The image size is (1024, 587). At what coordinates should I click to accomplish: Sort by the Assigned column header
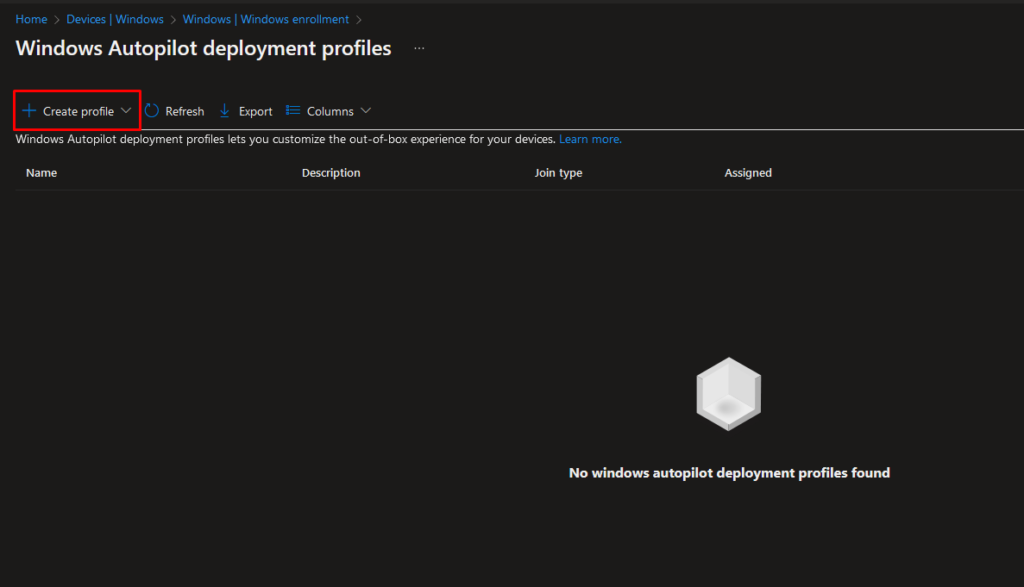coord(748,173)
